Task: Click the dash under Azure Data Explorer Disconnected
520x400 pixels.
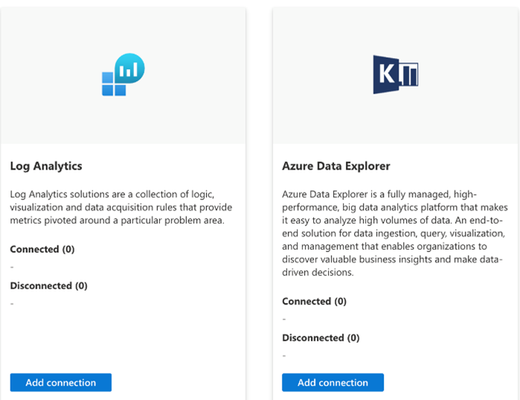Action: coord(284,356)
